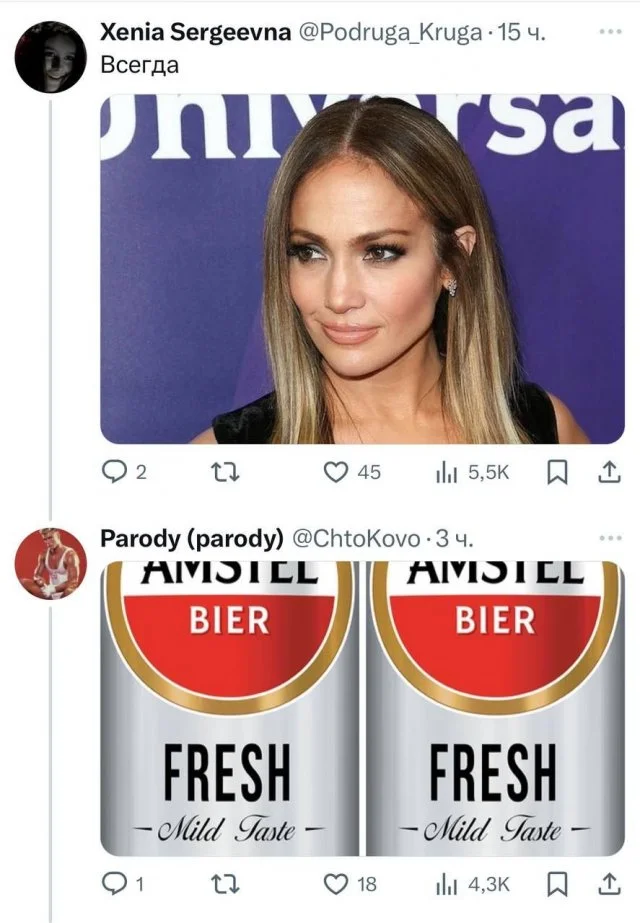
Task: Expand the left Amstel Bier can image
Action: pos(230,708)
